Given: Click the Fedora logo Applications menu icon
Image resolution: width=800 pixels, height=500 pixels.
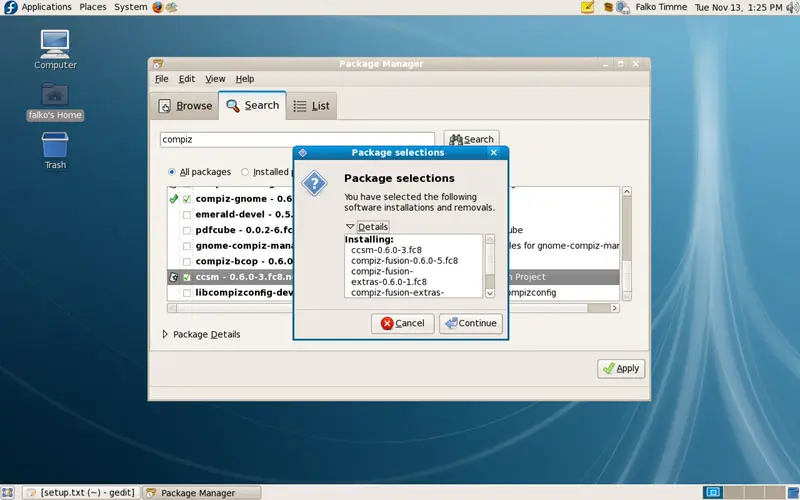Looking at the screenshot, I should click(10, 7).
